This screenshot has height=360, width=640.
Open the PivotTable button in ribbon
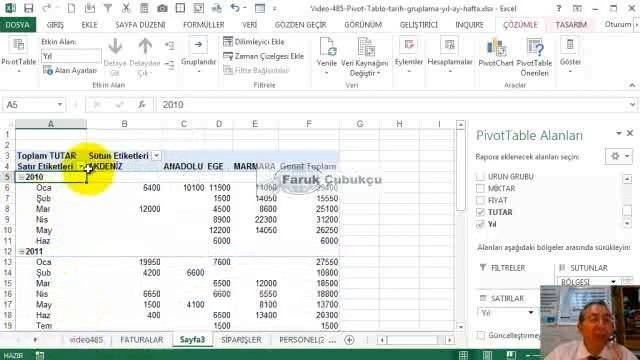(19, 55)
